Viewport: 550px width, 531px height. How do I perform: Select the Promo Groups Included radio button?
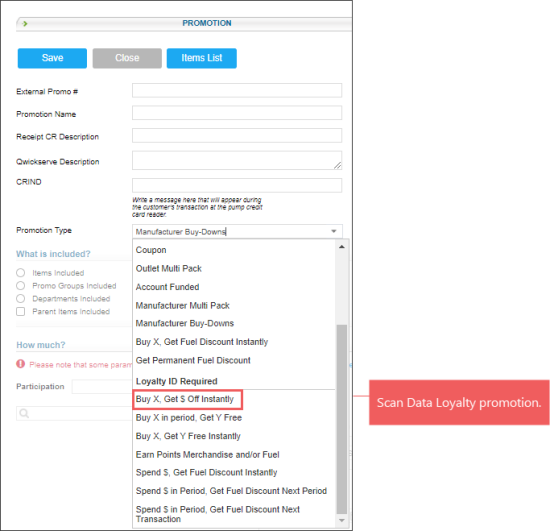pos(21,285)
